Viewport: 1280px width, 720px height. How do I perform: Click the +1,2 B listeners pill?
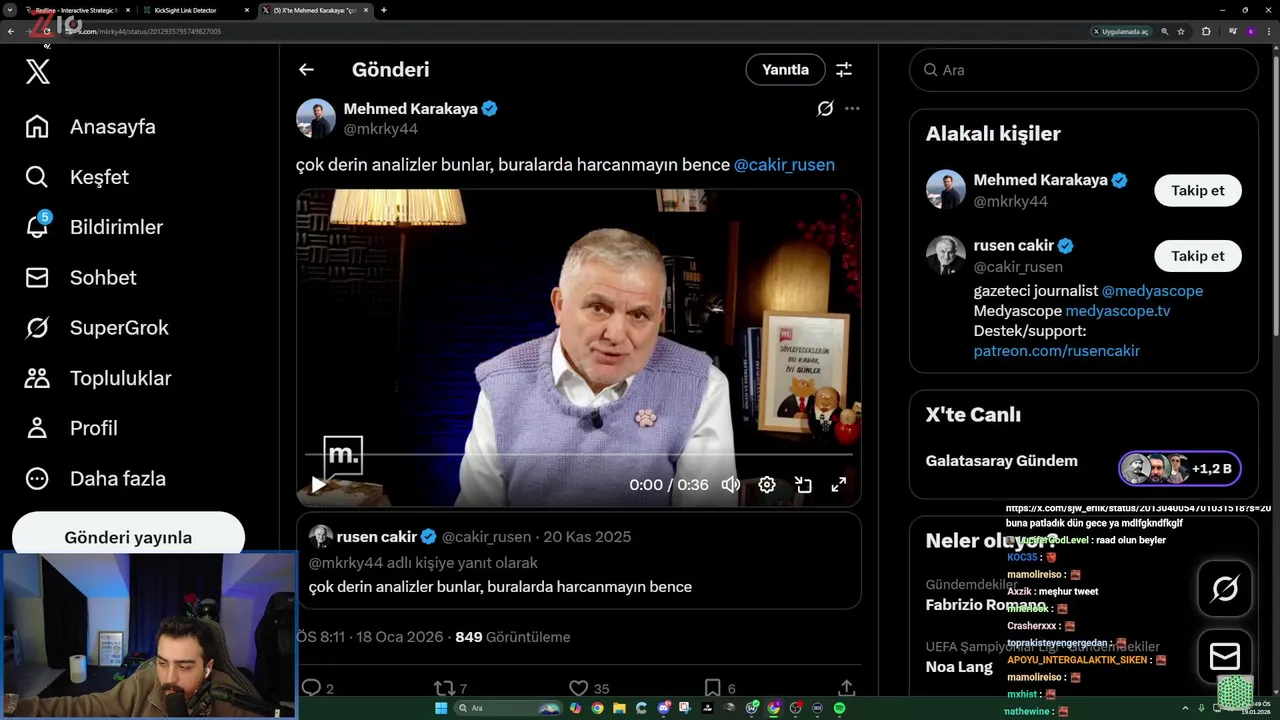click(x=1180, y=468)
